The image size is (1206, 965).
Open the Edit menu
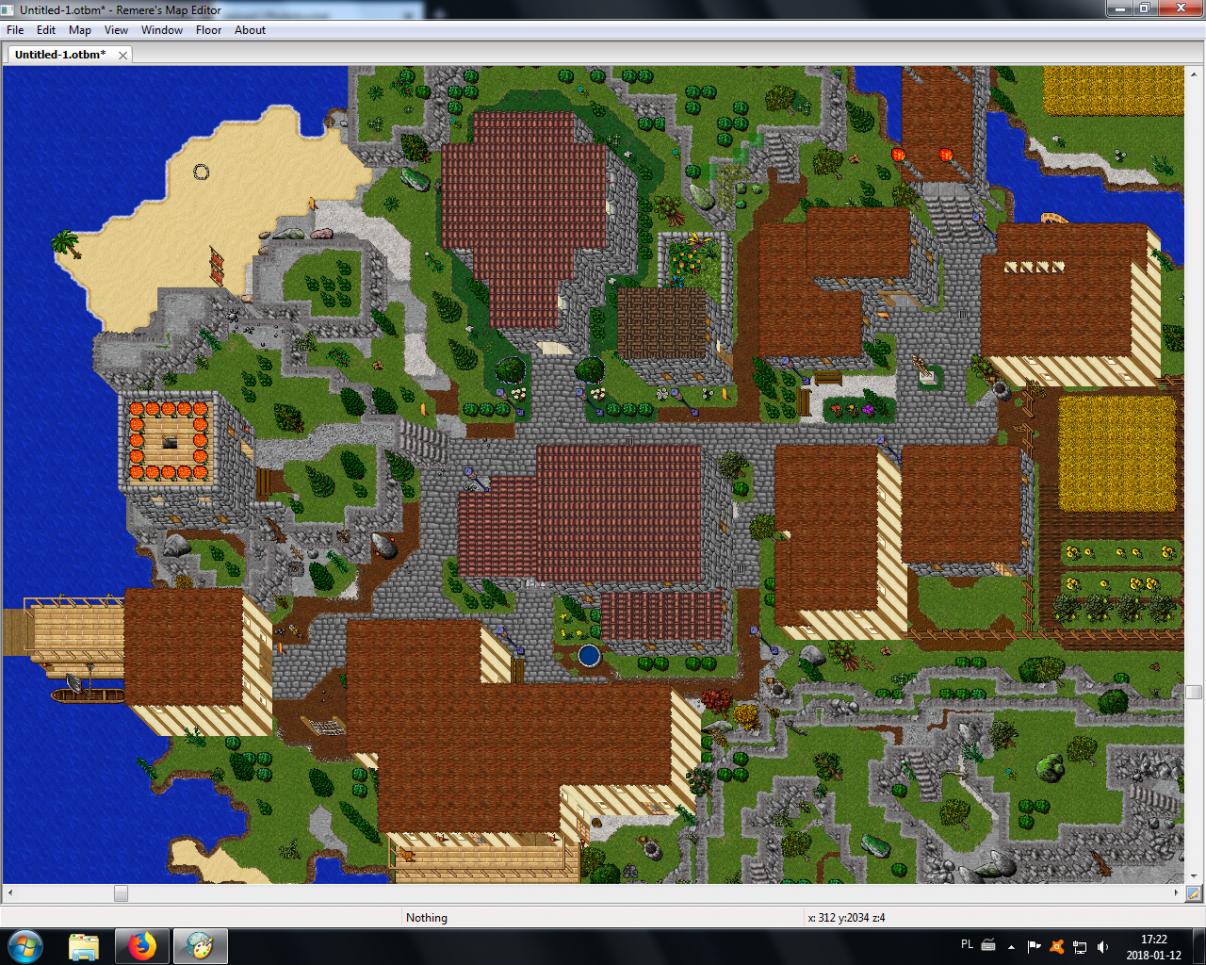(x=46, y=30)
